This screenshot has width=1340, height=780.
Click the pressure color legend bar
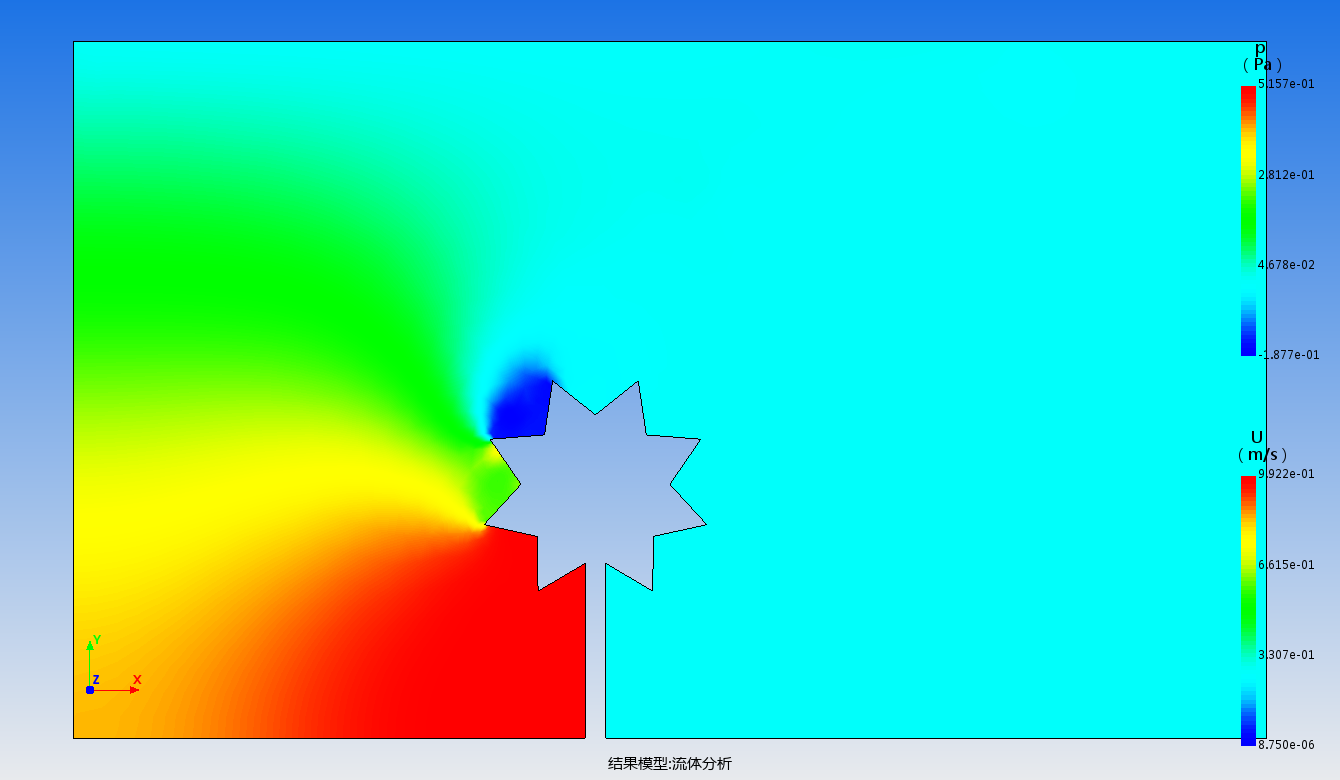coord(1248,221)
